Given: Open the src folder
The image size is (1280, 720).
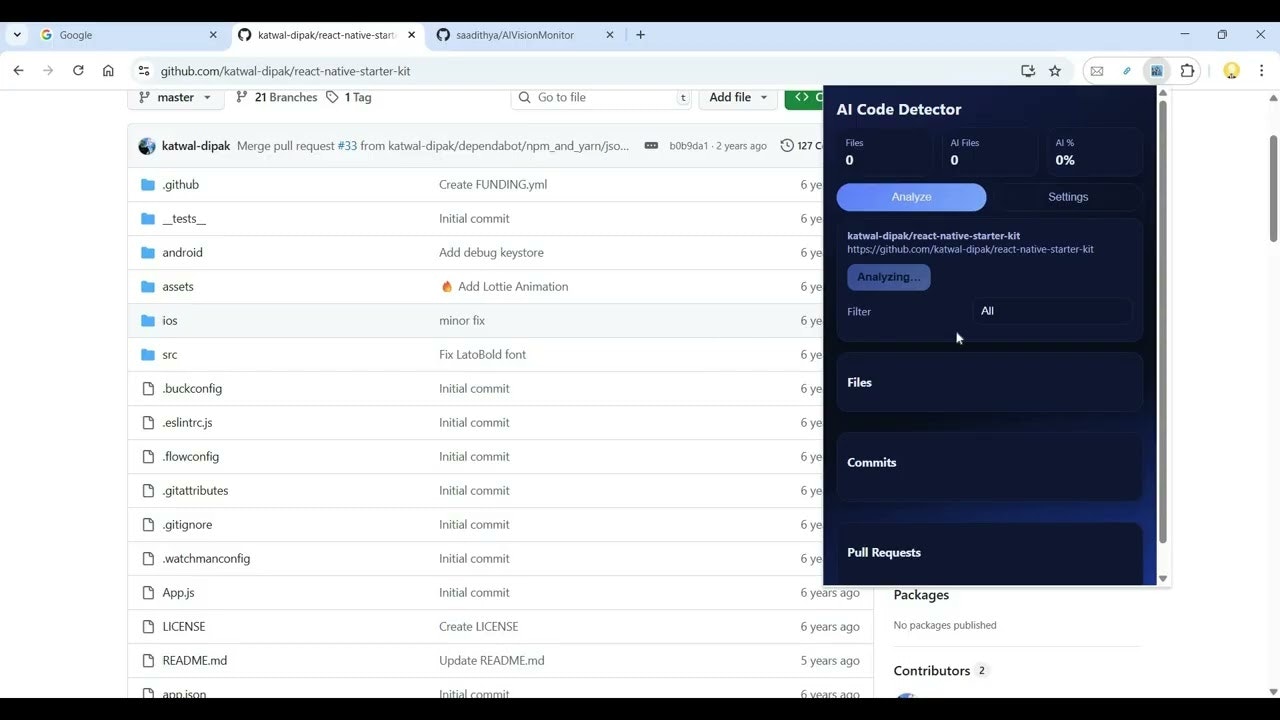Looking at the screenshot, I should click(170, 354).
